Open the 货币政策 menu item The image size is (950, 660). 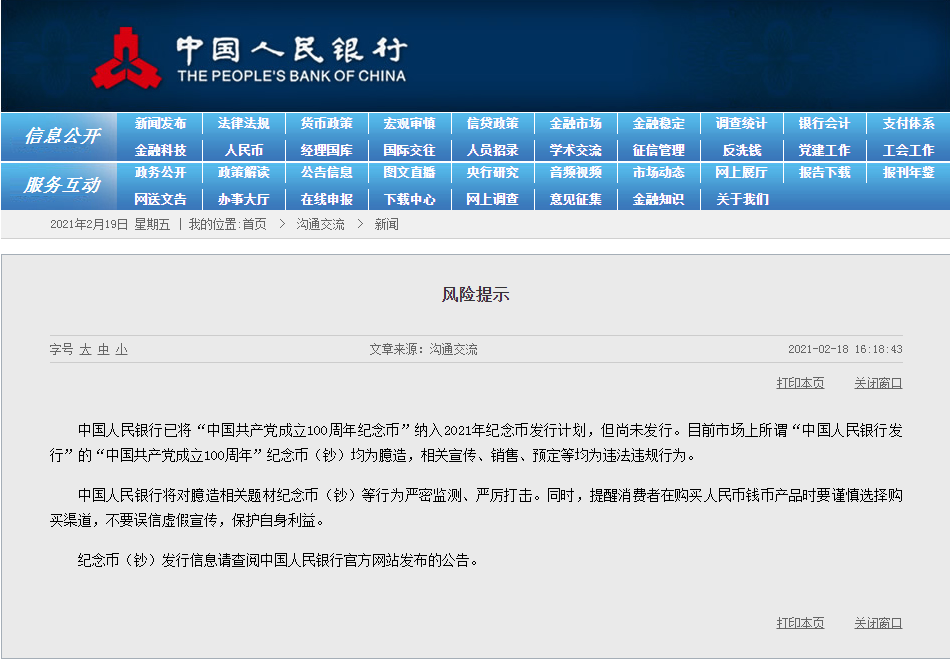point(327,124)
